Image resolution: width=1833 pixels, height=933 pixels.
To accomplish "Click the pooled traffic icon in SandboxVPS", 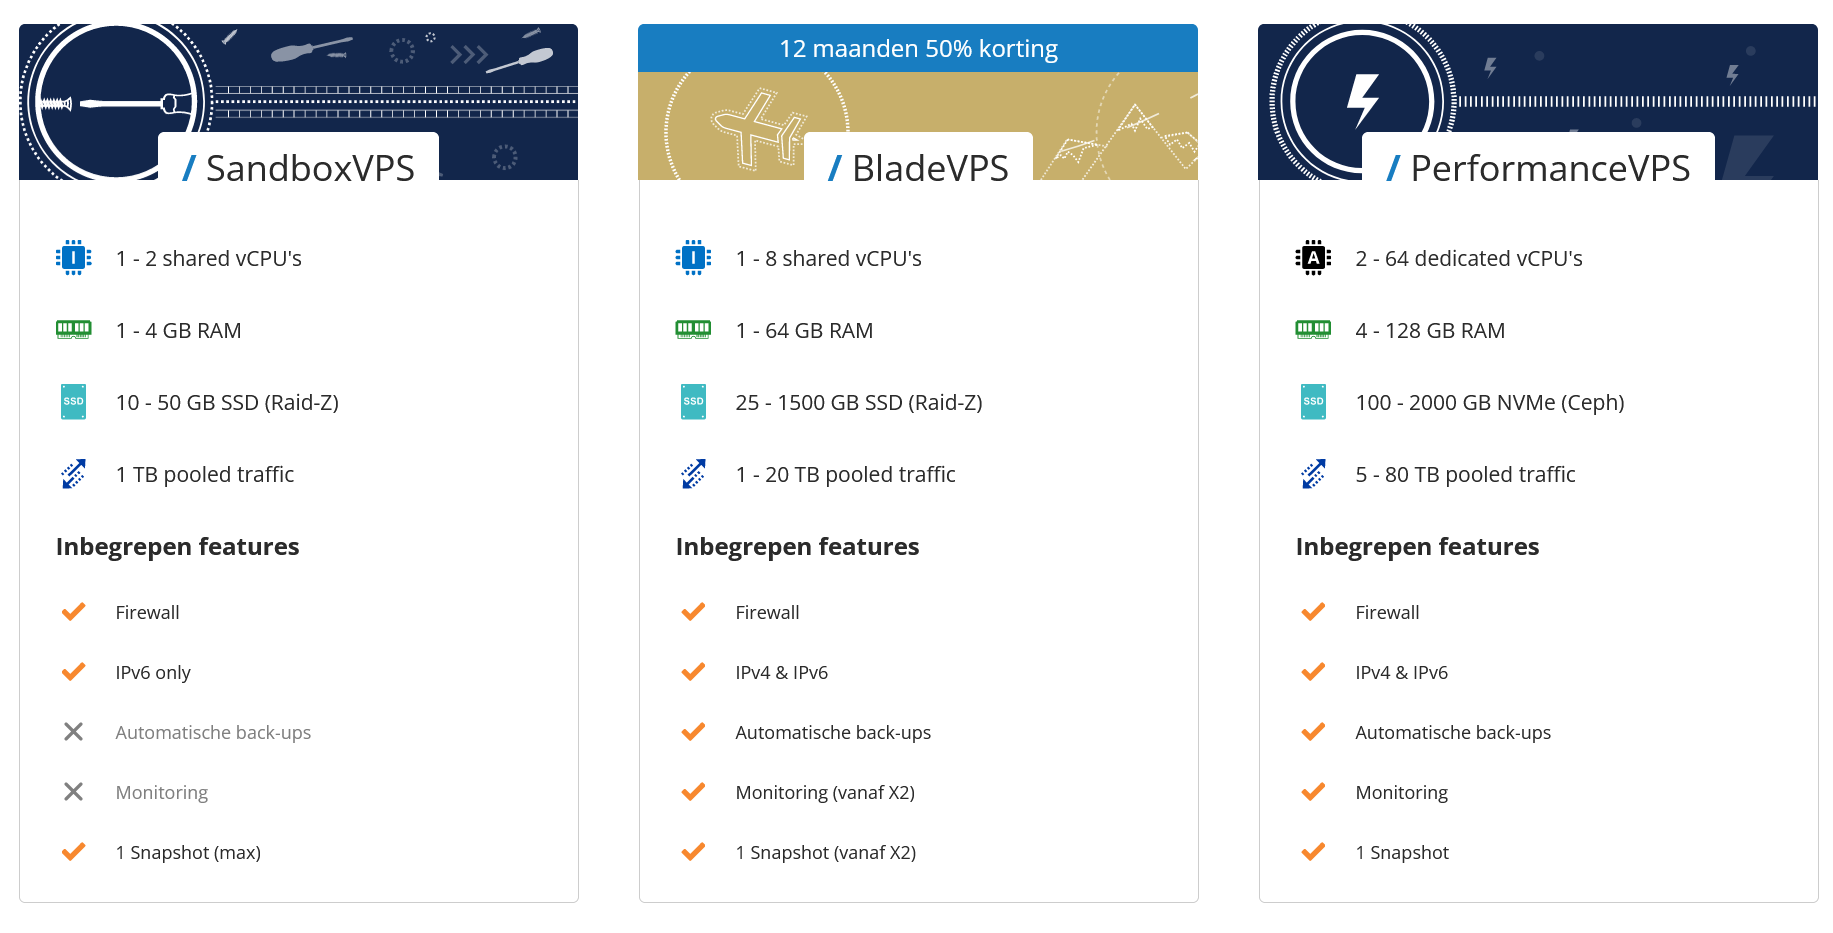I will (x=73, y=474).
